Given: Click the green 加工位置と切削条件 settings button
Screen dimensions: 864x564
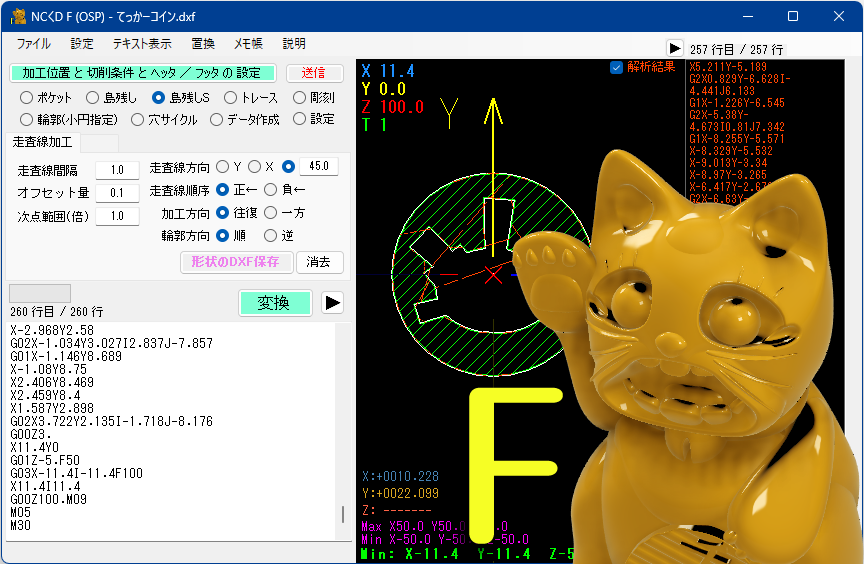Looking at the screenshot, I should [142, 73].
